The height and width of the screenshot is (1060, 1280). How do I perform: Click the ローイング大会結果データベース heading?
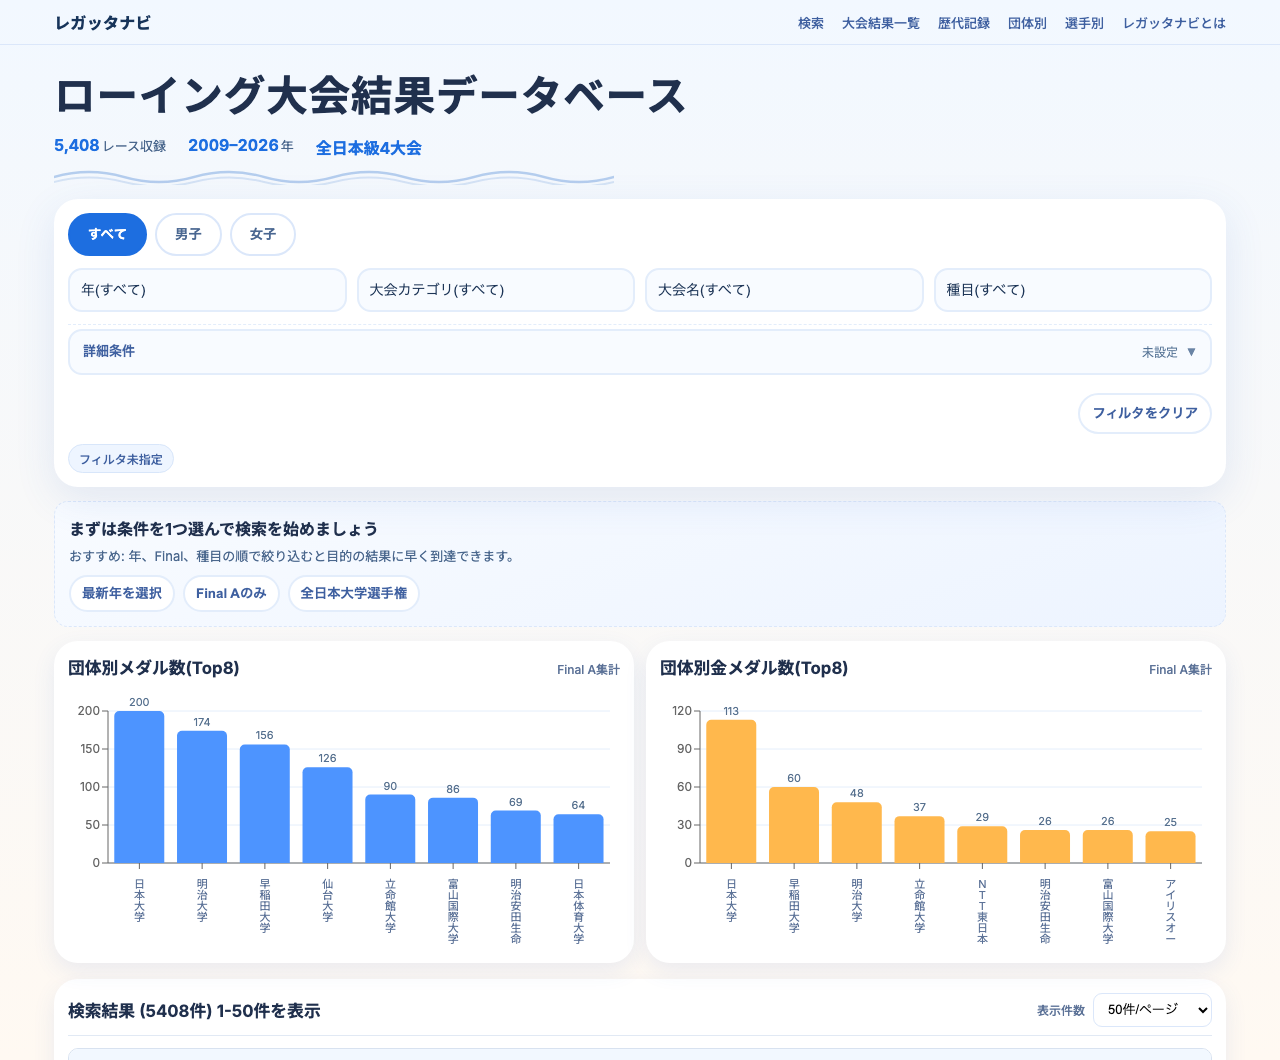point(370,96)
